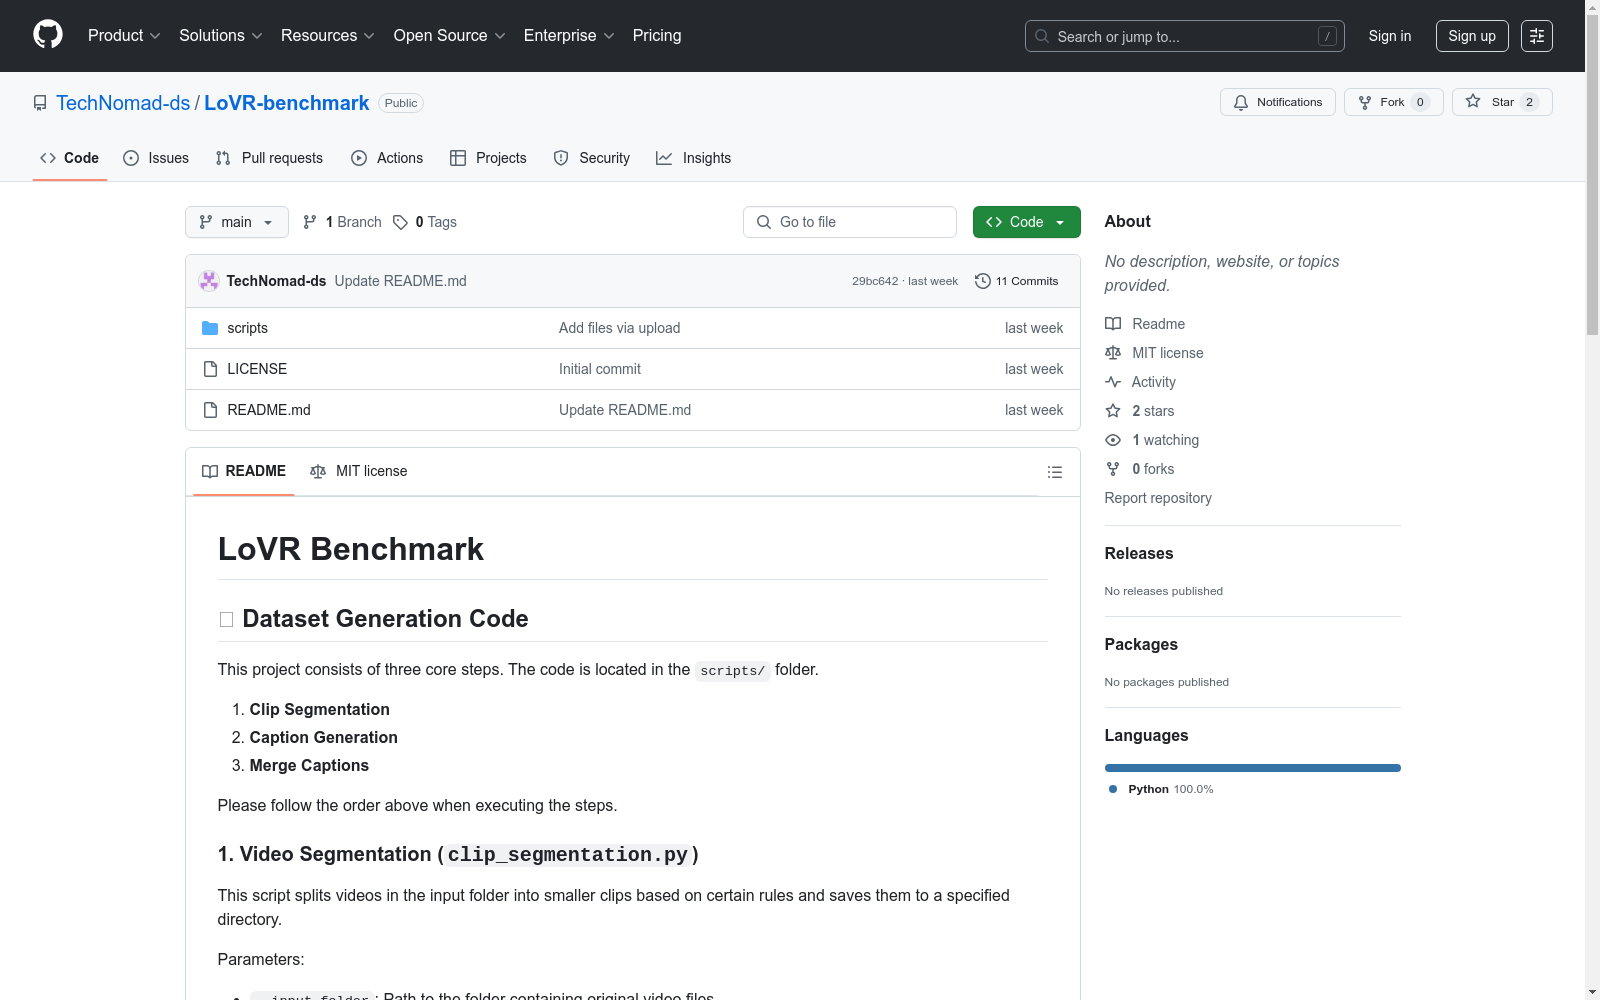Open the global navigation settings icon button
Image resolution: width=1600 pixels, height=1000 pixels.
tap(1537, 36)
